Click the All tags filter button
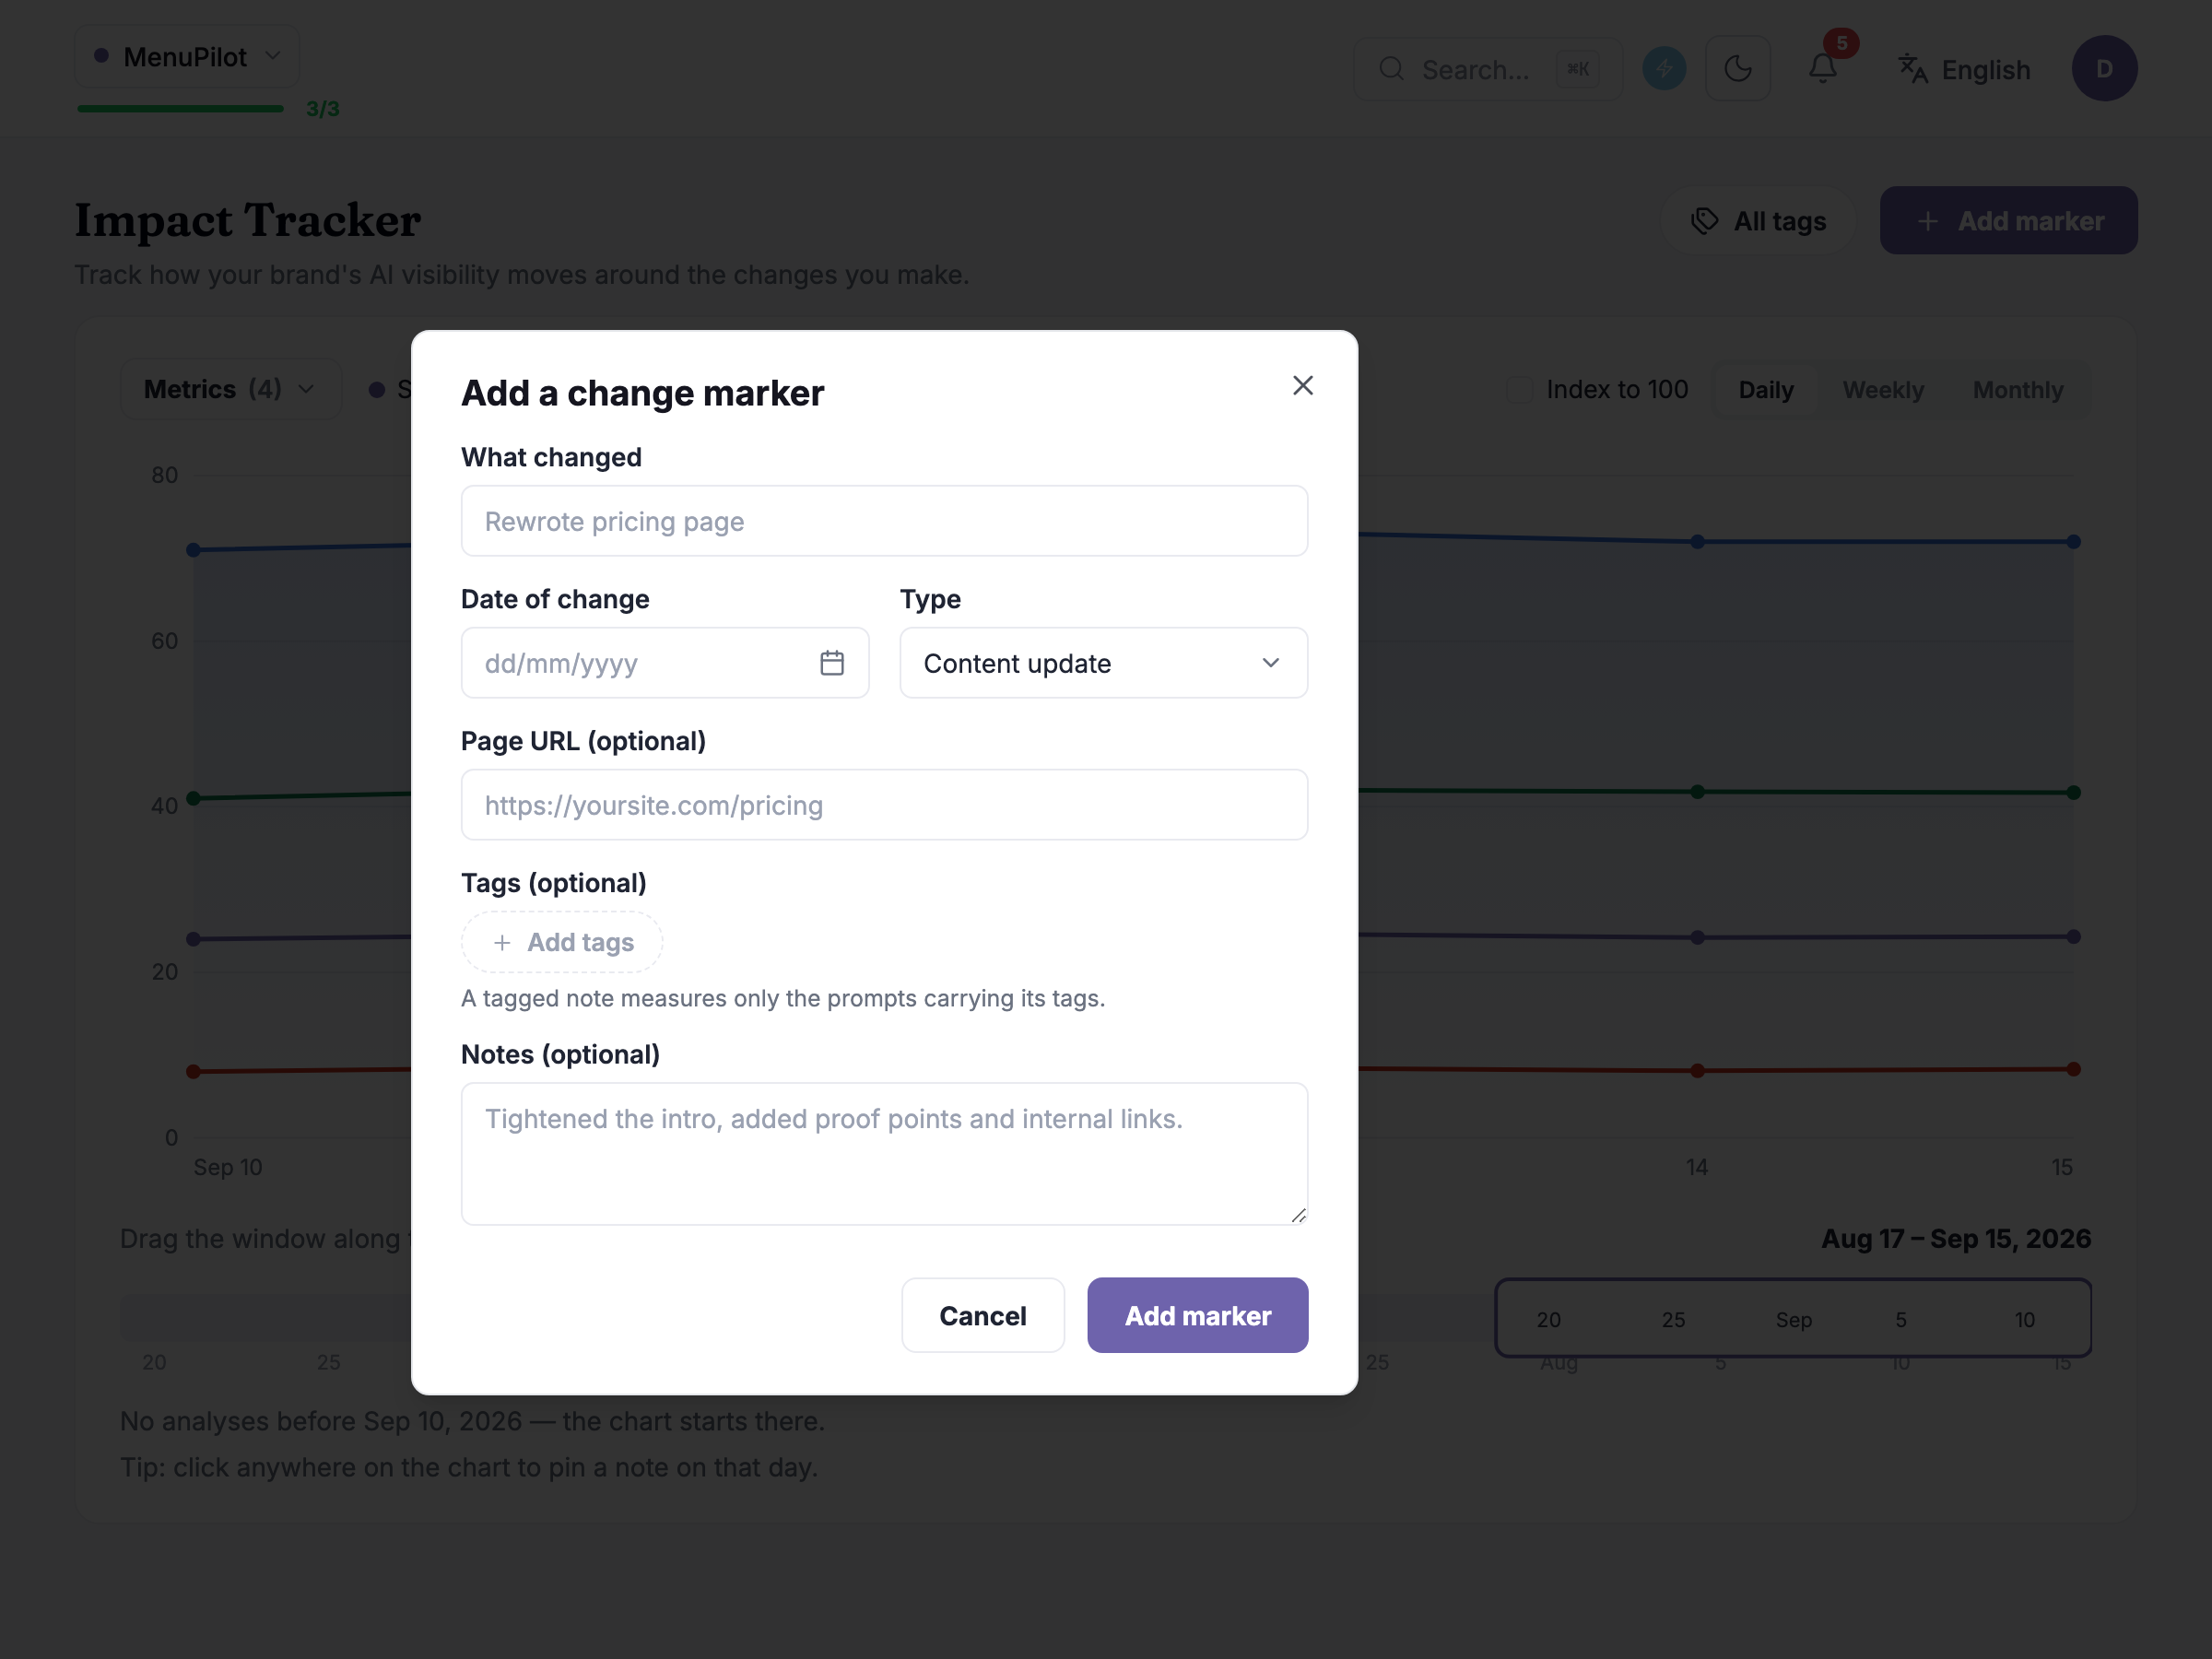 (1758, 221)
